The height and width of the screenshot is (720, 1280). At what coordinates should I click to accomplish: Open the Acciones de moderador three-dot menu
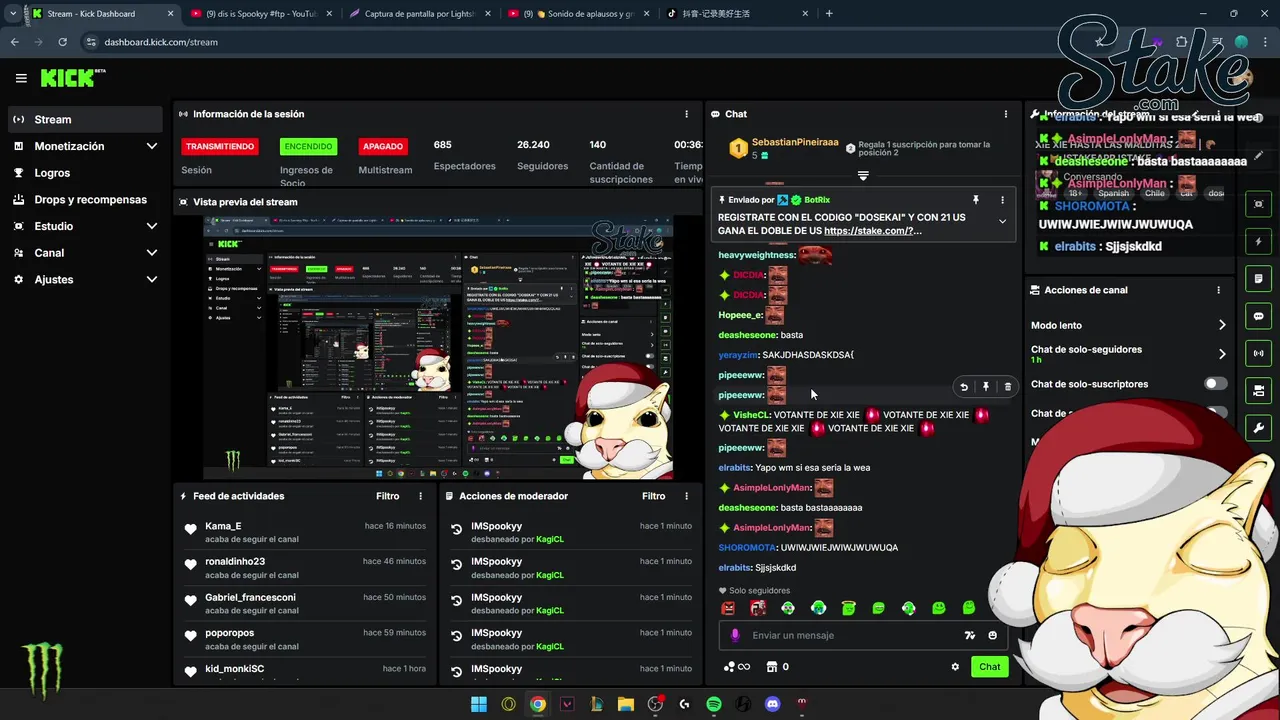(x=686, y=496)
